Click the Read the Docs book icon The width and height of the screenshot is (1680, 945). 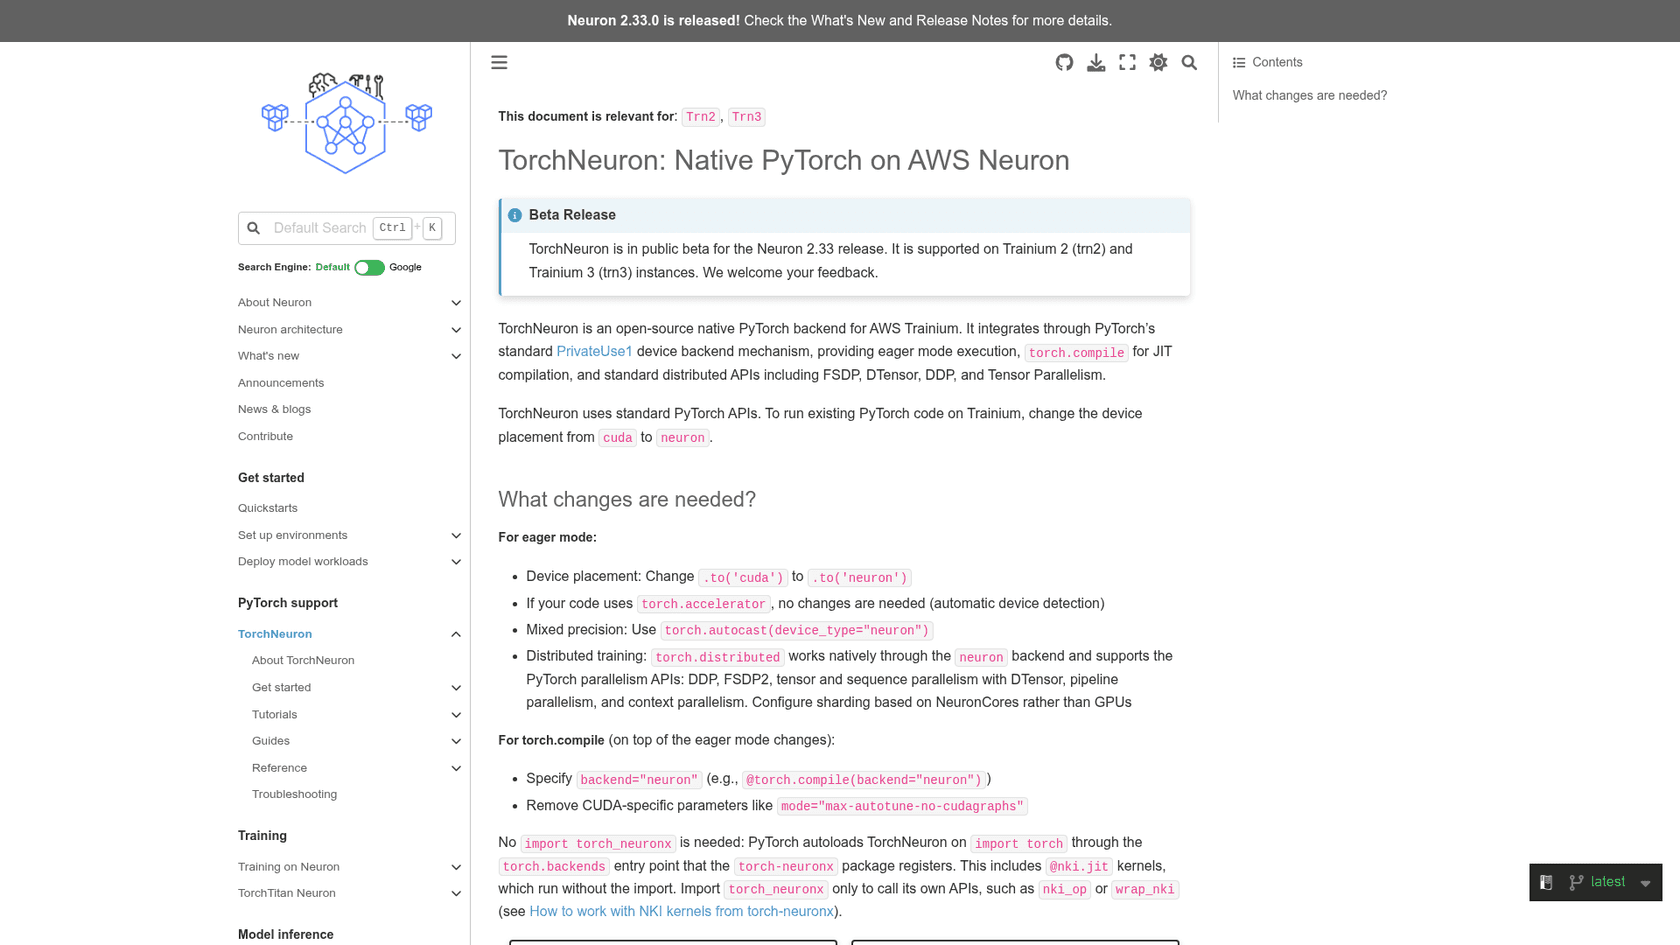pos(1546,882)
